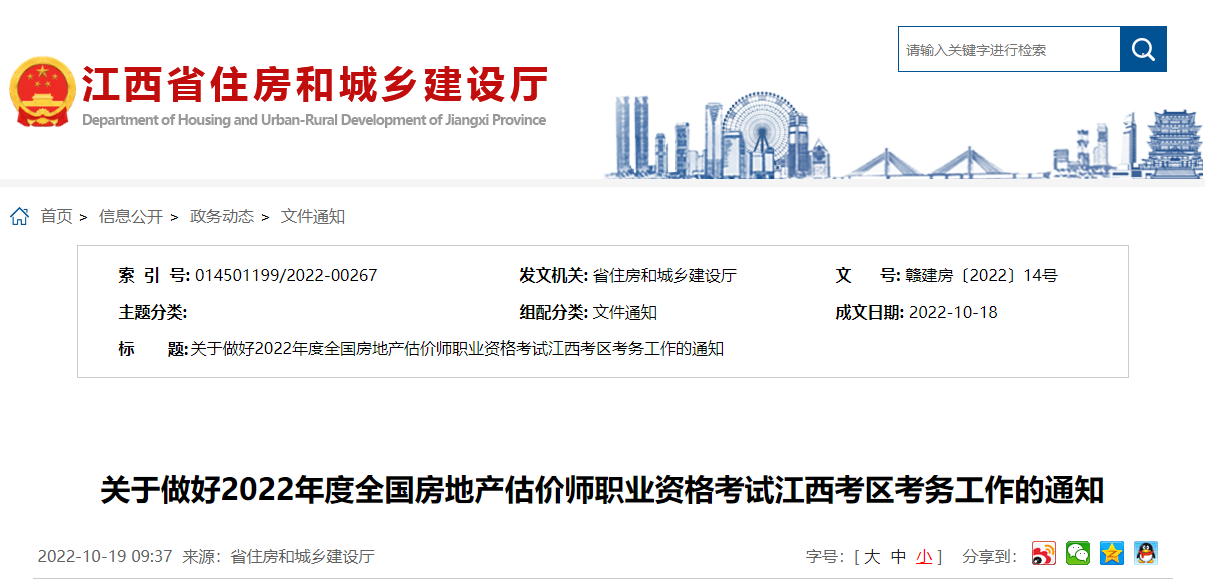This screenshot has width=1205, height=582.
Task: Set font size to 大
Action: [872, 556]
